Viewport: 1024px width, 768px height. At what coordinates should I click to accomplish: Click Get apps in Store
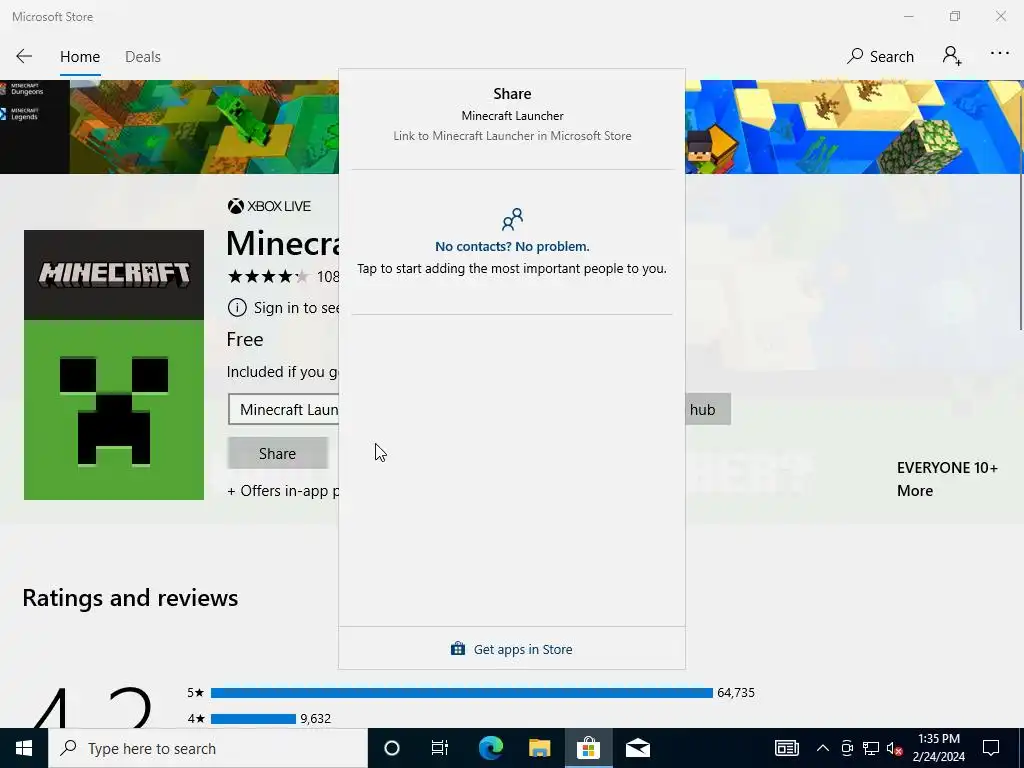point(512,649)
